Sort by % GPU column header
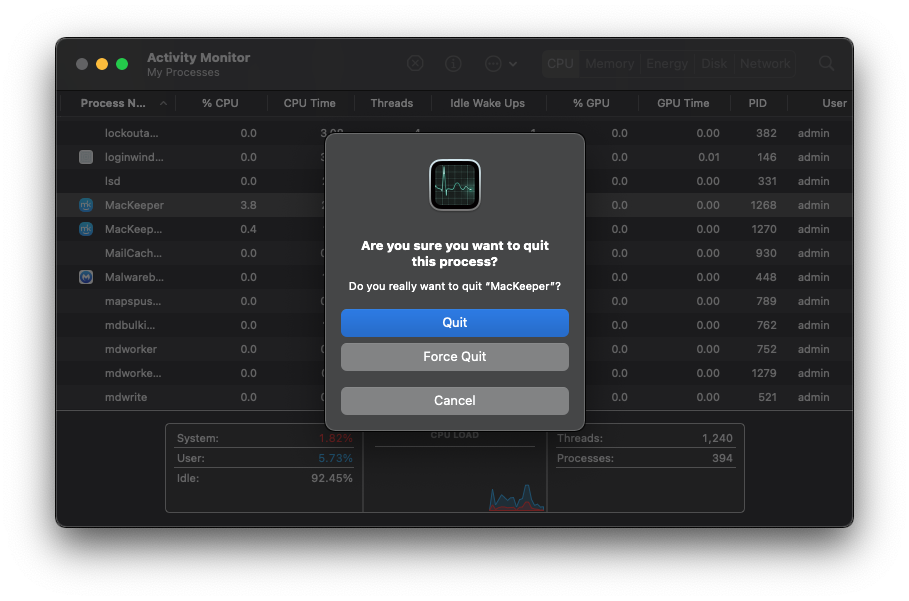 pyautogui.click(x=591, y=103)
